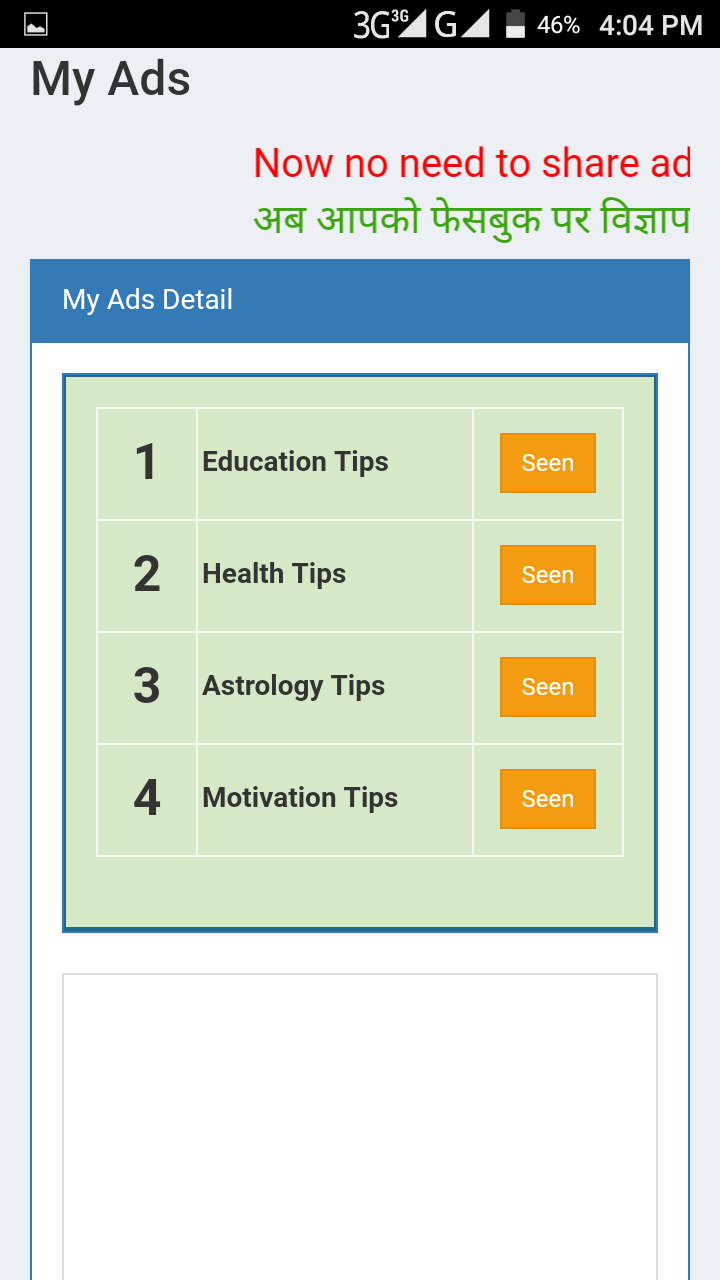Click the Seen button for Astrology Tips

(x=547, y=687)
